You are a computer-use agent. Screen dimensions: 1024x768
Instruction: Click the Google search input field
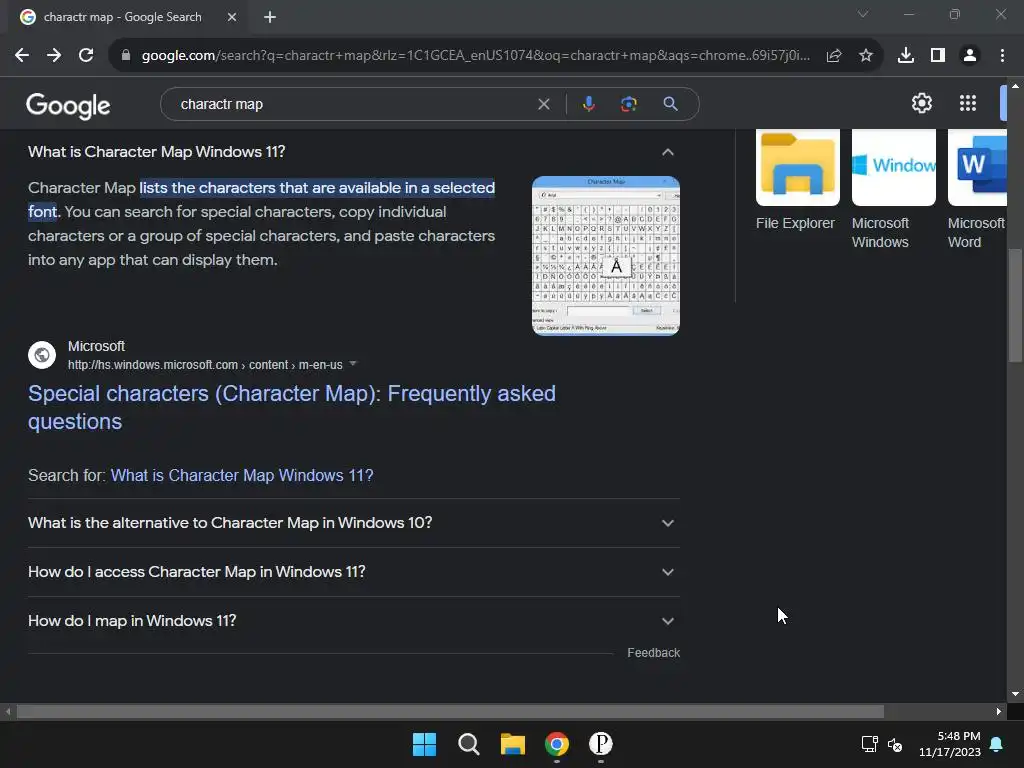pos(353,104)
